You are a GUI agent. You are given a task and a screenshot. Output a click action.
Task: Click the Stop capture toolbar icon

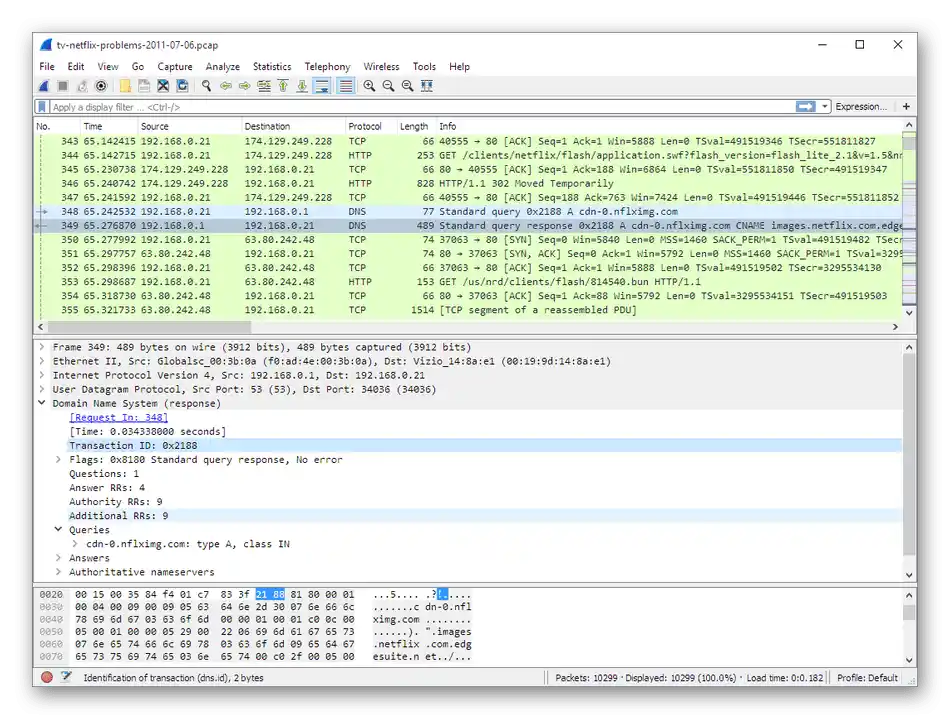(x=62, y=86)
